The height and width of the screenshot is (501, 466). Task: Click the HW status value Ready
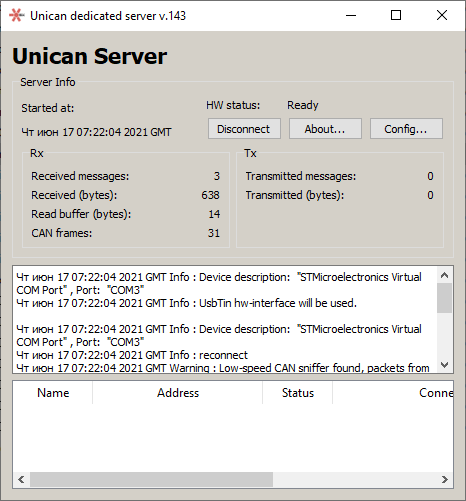303,105
